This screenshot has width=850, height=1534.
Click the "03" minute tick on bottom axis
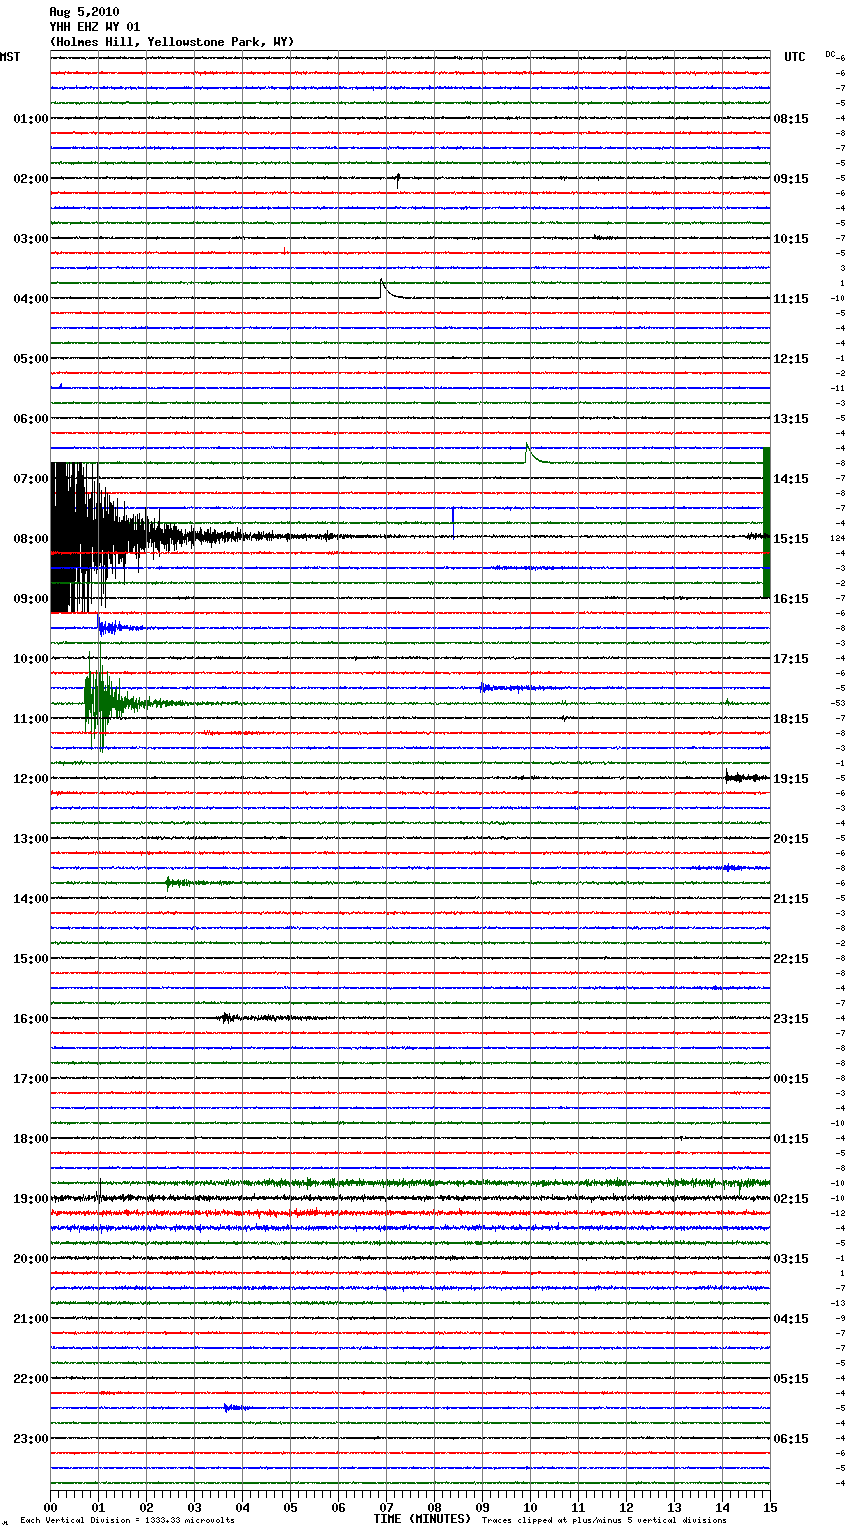point(195,1507)
